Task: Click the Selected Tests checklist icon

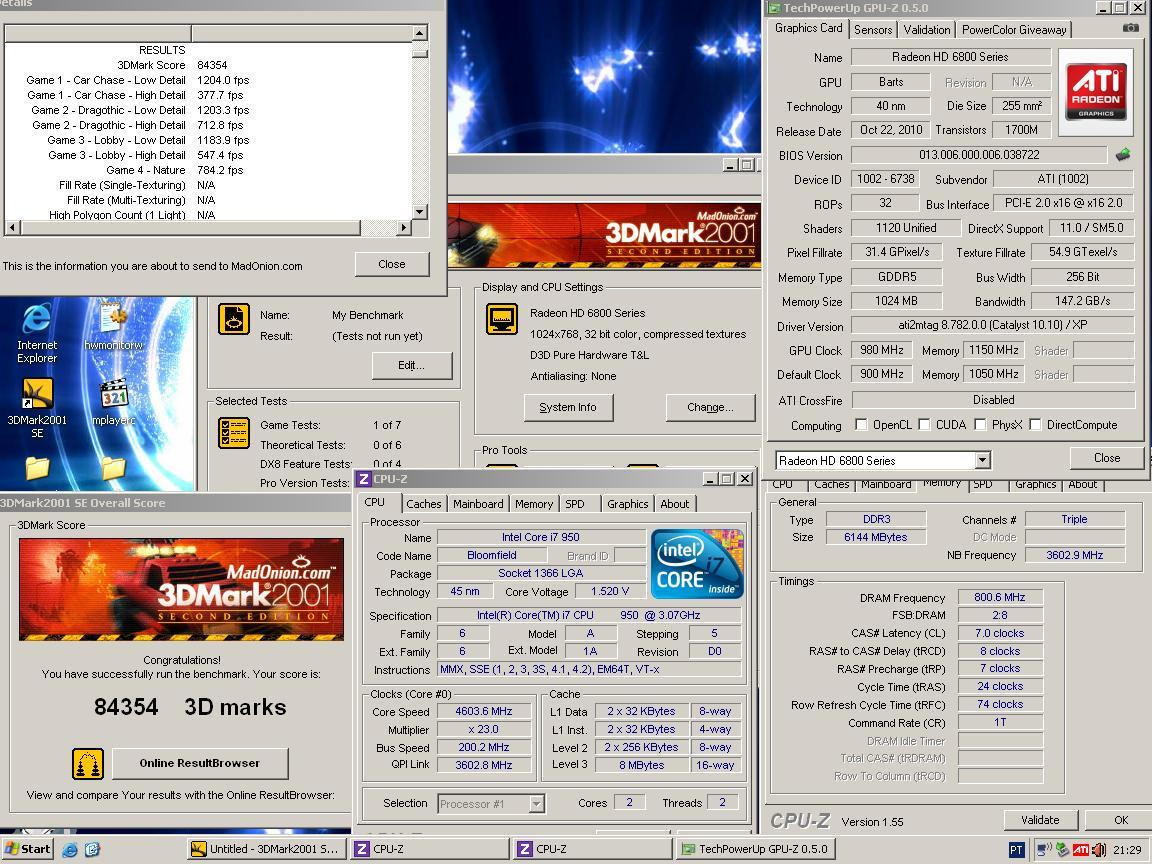Action: (234, 433)
